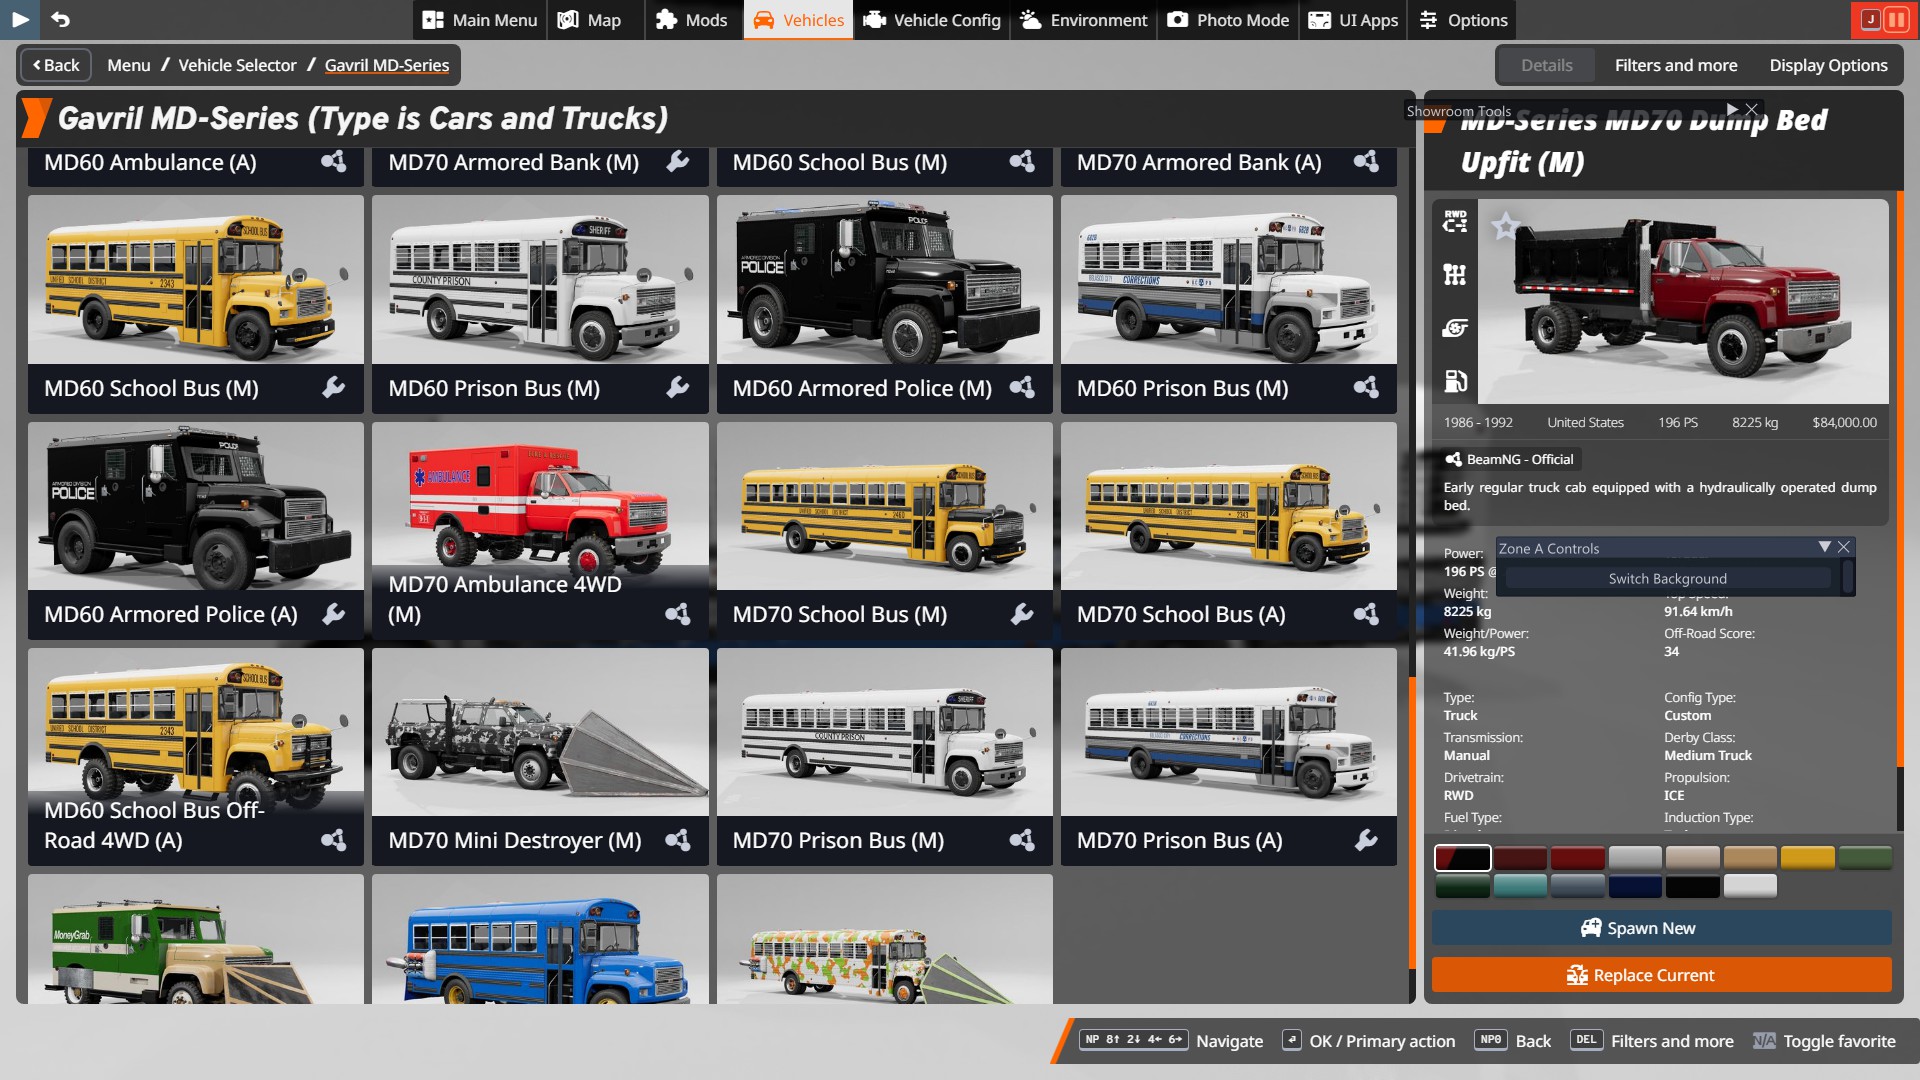Click the undo arrow in top bar
1920x1080 pixels.
[61, 19]
